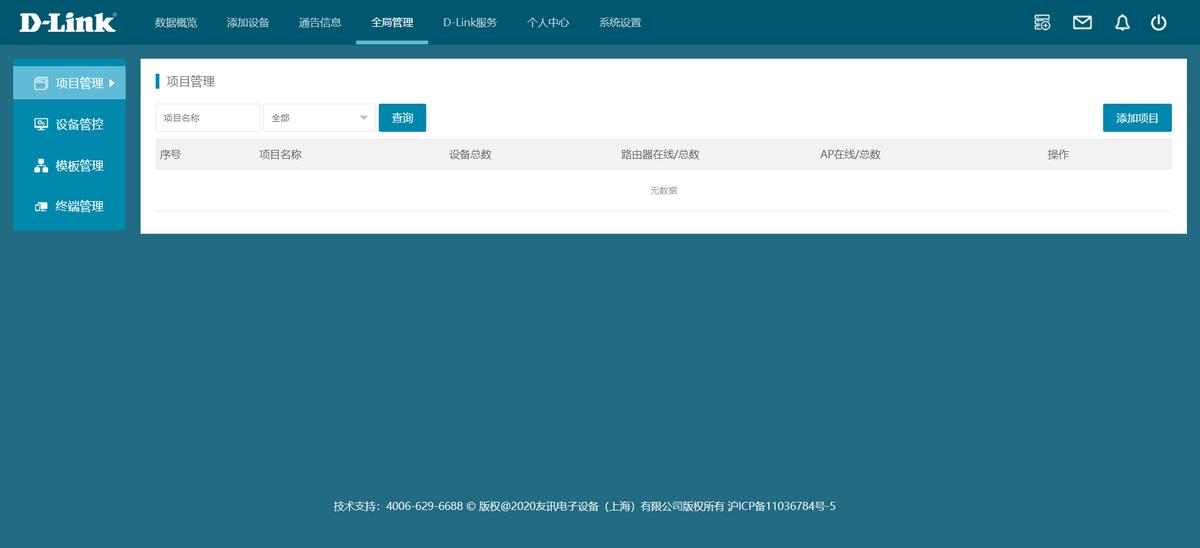Open the 添加设备 menu

pyautogui.click(x=248, y=22)
